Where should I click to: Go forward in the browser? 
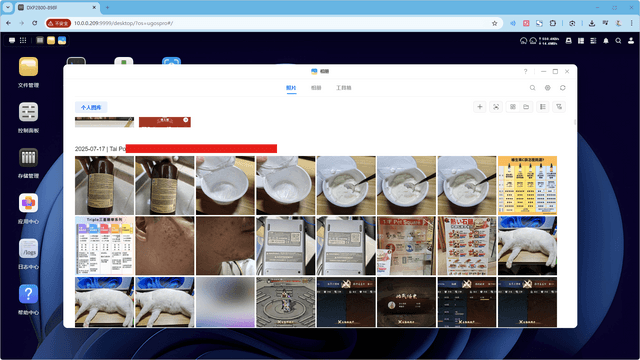(22, 23)
